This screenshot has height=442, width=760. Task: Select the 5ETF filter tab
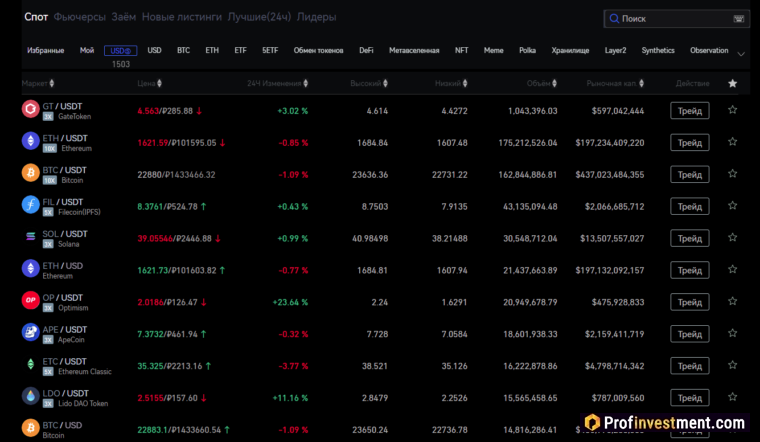click(x=270, y=50)
